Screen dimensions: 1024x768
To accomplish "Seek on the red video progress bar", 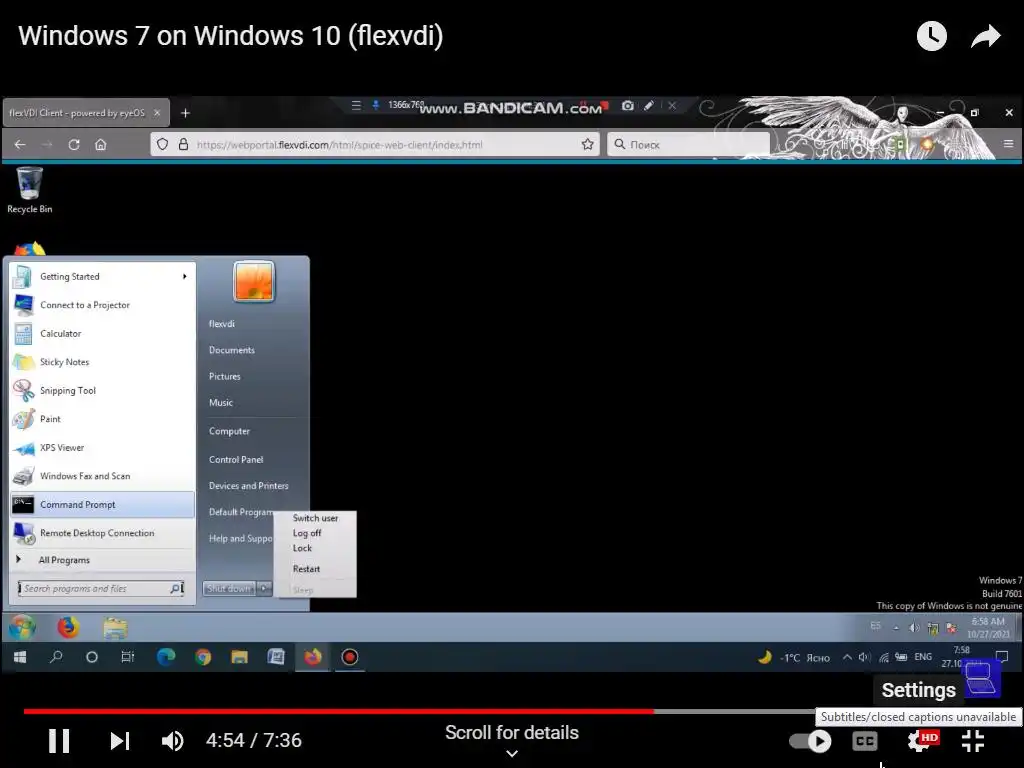I will 338,711.
